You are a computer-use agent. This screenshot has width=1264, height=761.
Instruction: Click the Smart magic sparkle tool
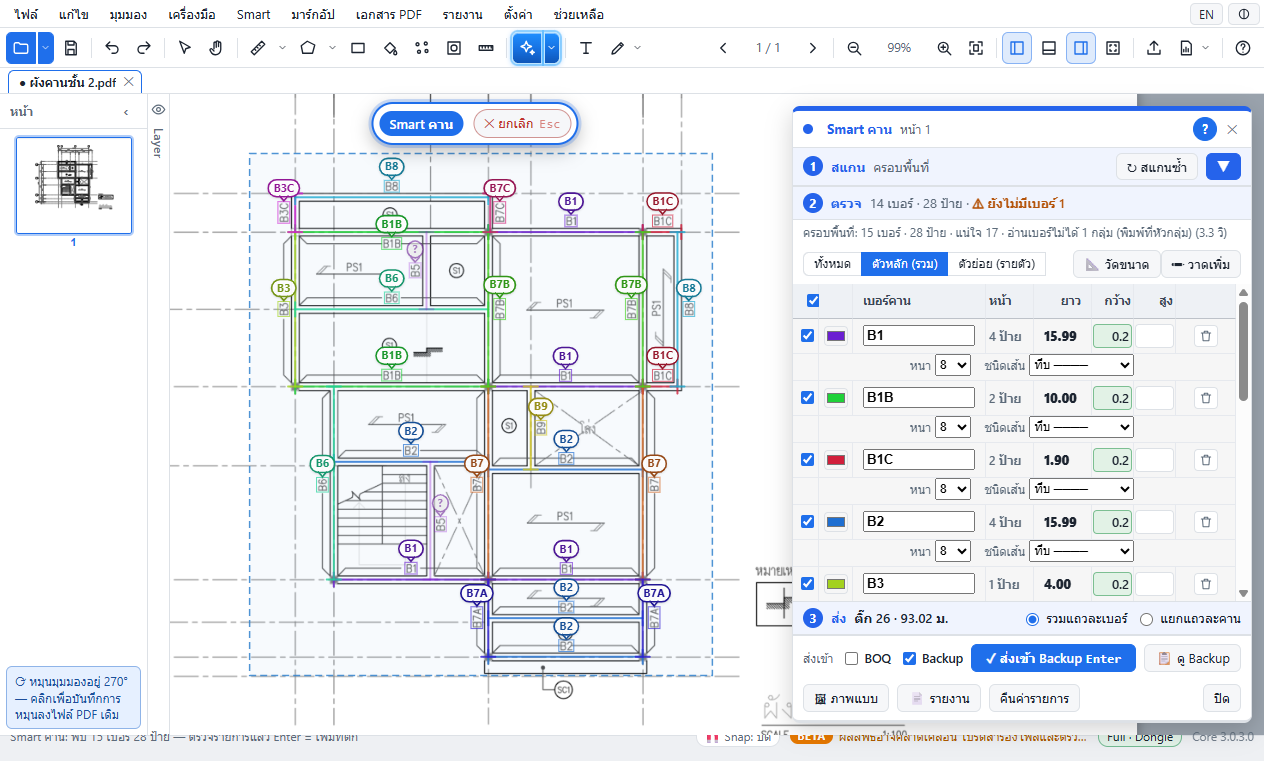pyautogui.click(x=527, y=48)
